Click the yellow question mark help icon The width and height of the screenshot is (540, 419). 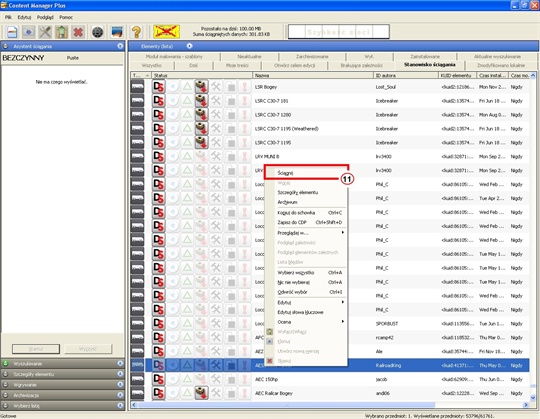point(136,32)
